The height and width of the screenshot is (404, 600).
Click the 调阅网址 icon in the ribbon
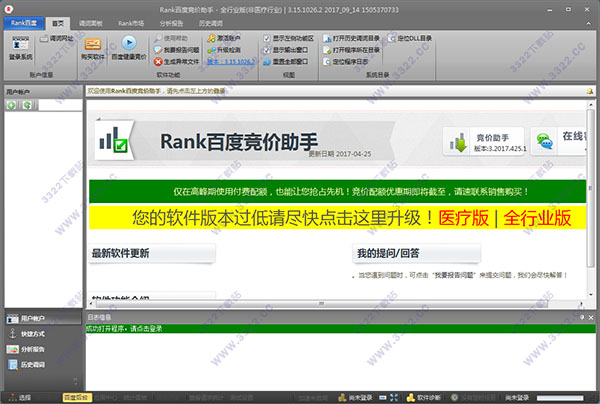pos(57,39)
